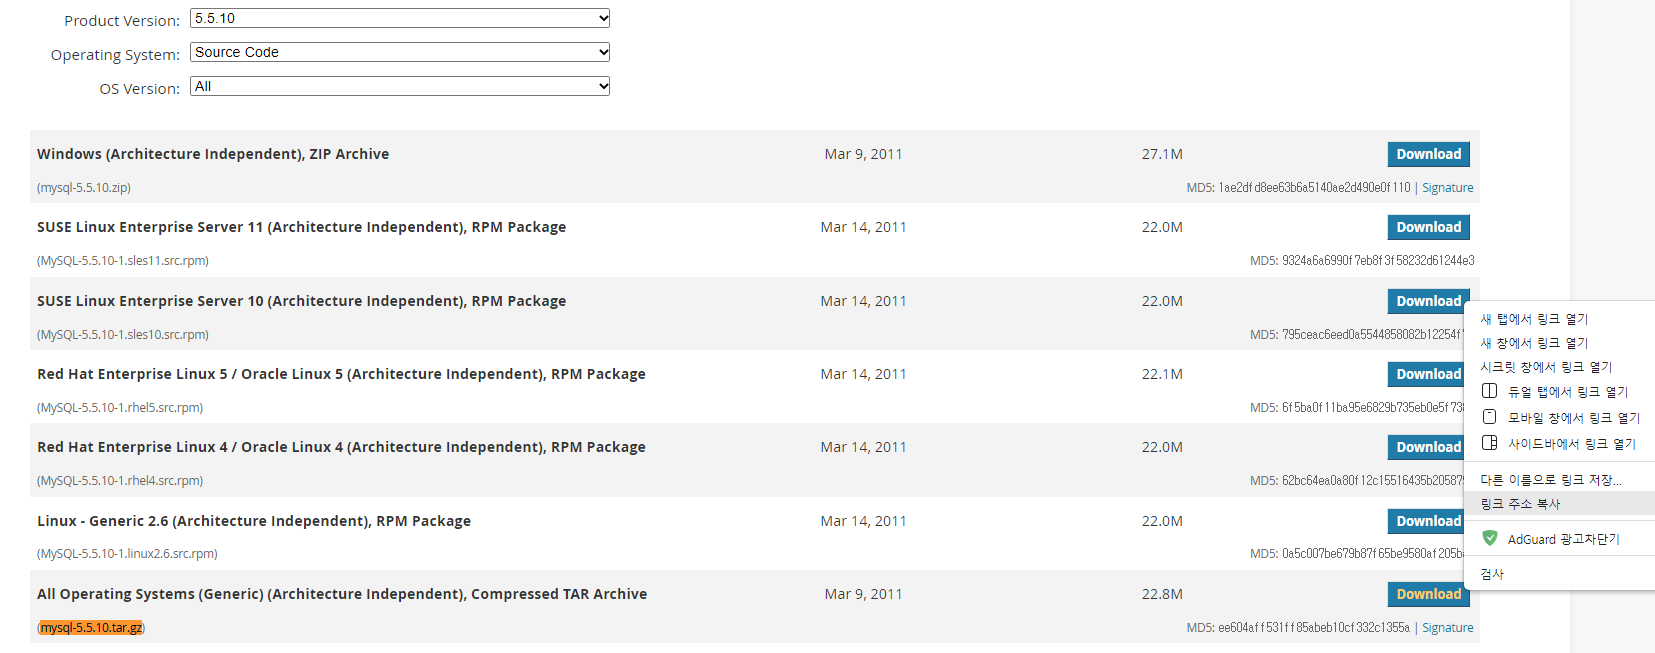Viewport: 1655px width, 653px height.
Task: Open Signature link for mysql-5.5.10.tar.gz
Action: (1447, 627)
